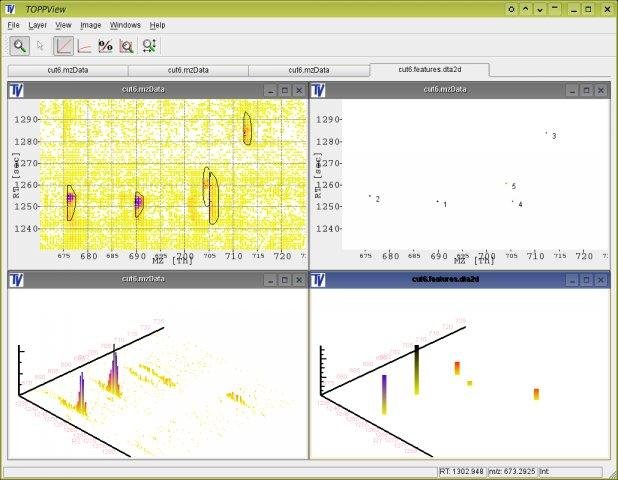Select the zoom magnifier tool
The image size is (618, 480).
click(19, 46)
